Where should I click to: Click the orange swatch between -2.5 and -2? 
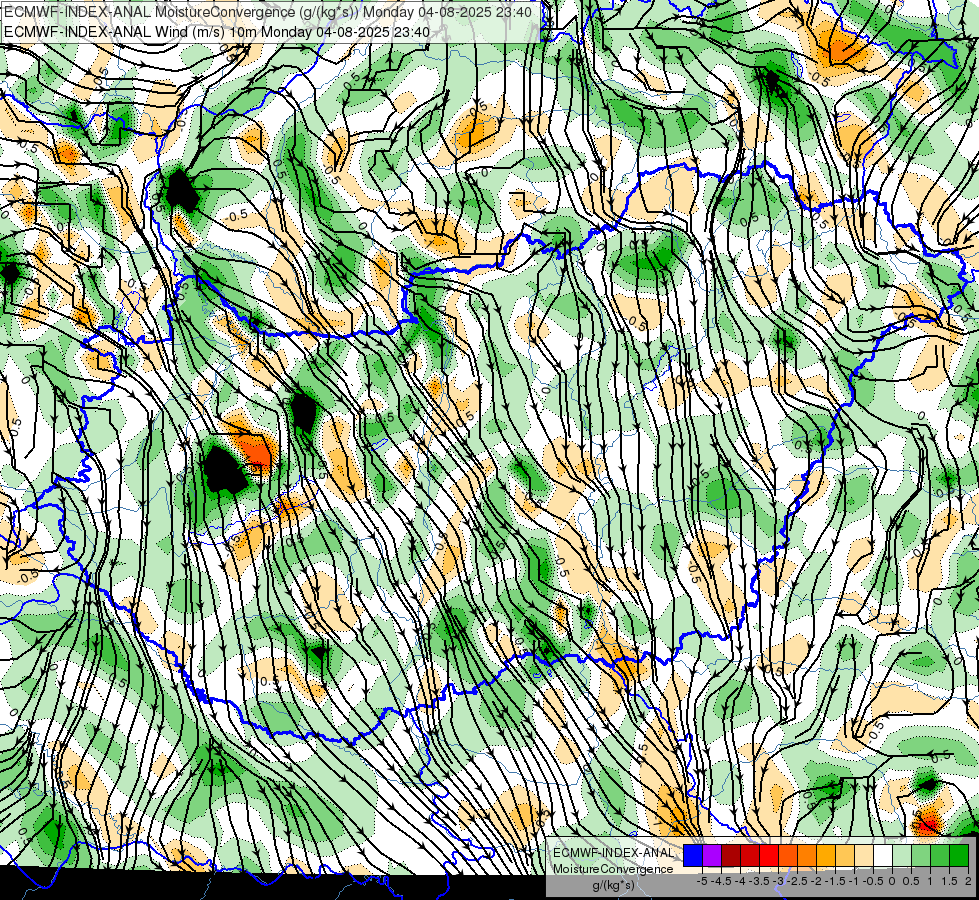[807, 856]
